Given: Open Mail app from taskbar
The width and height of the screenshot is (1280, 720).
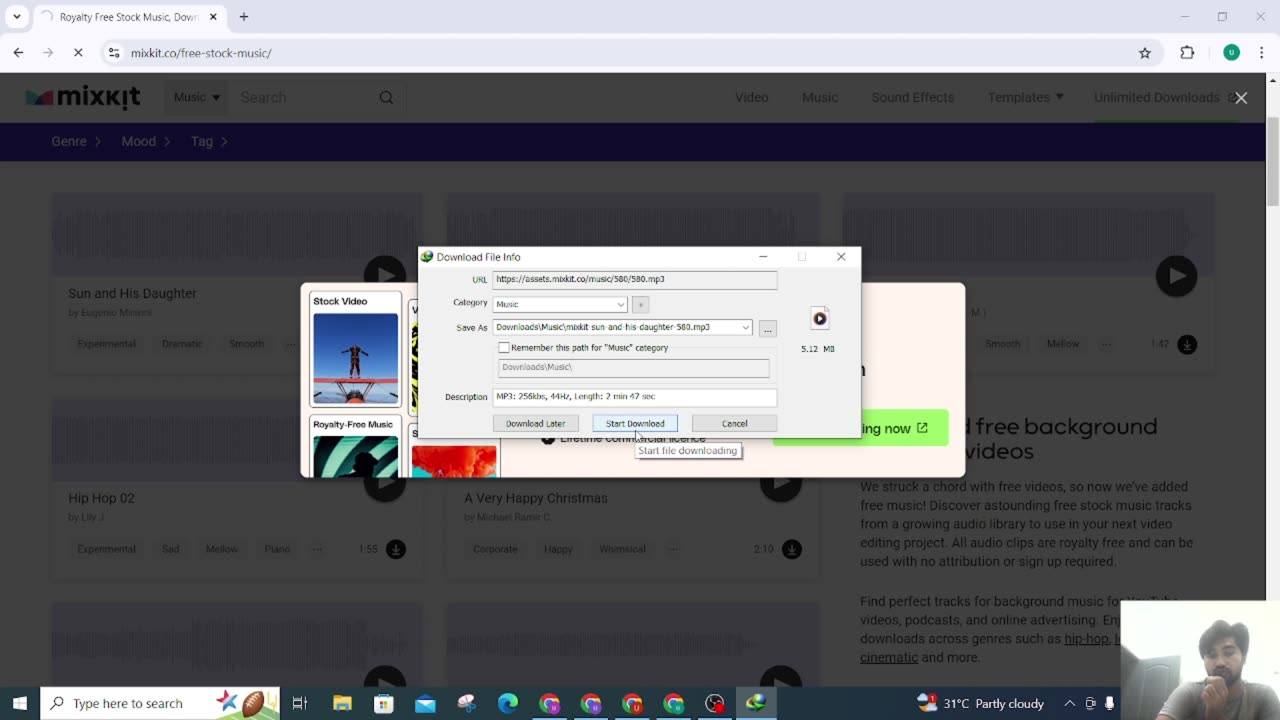Looking at the screenshot, I should [x=425, y=703].
